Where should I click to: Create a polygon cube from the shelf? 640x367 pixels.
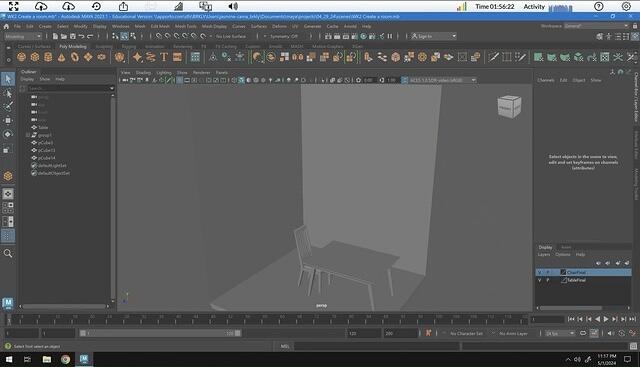pyautogui.click(x=35, y=57)
